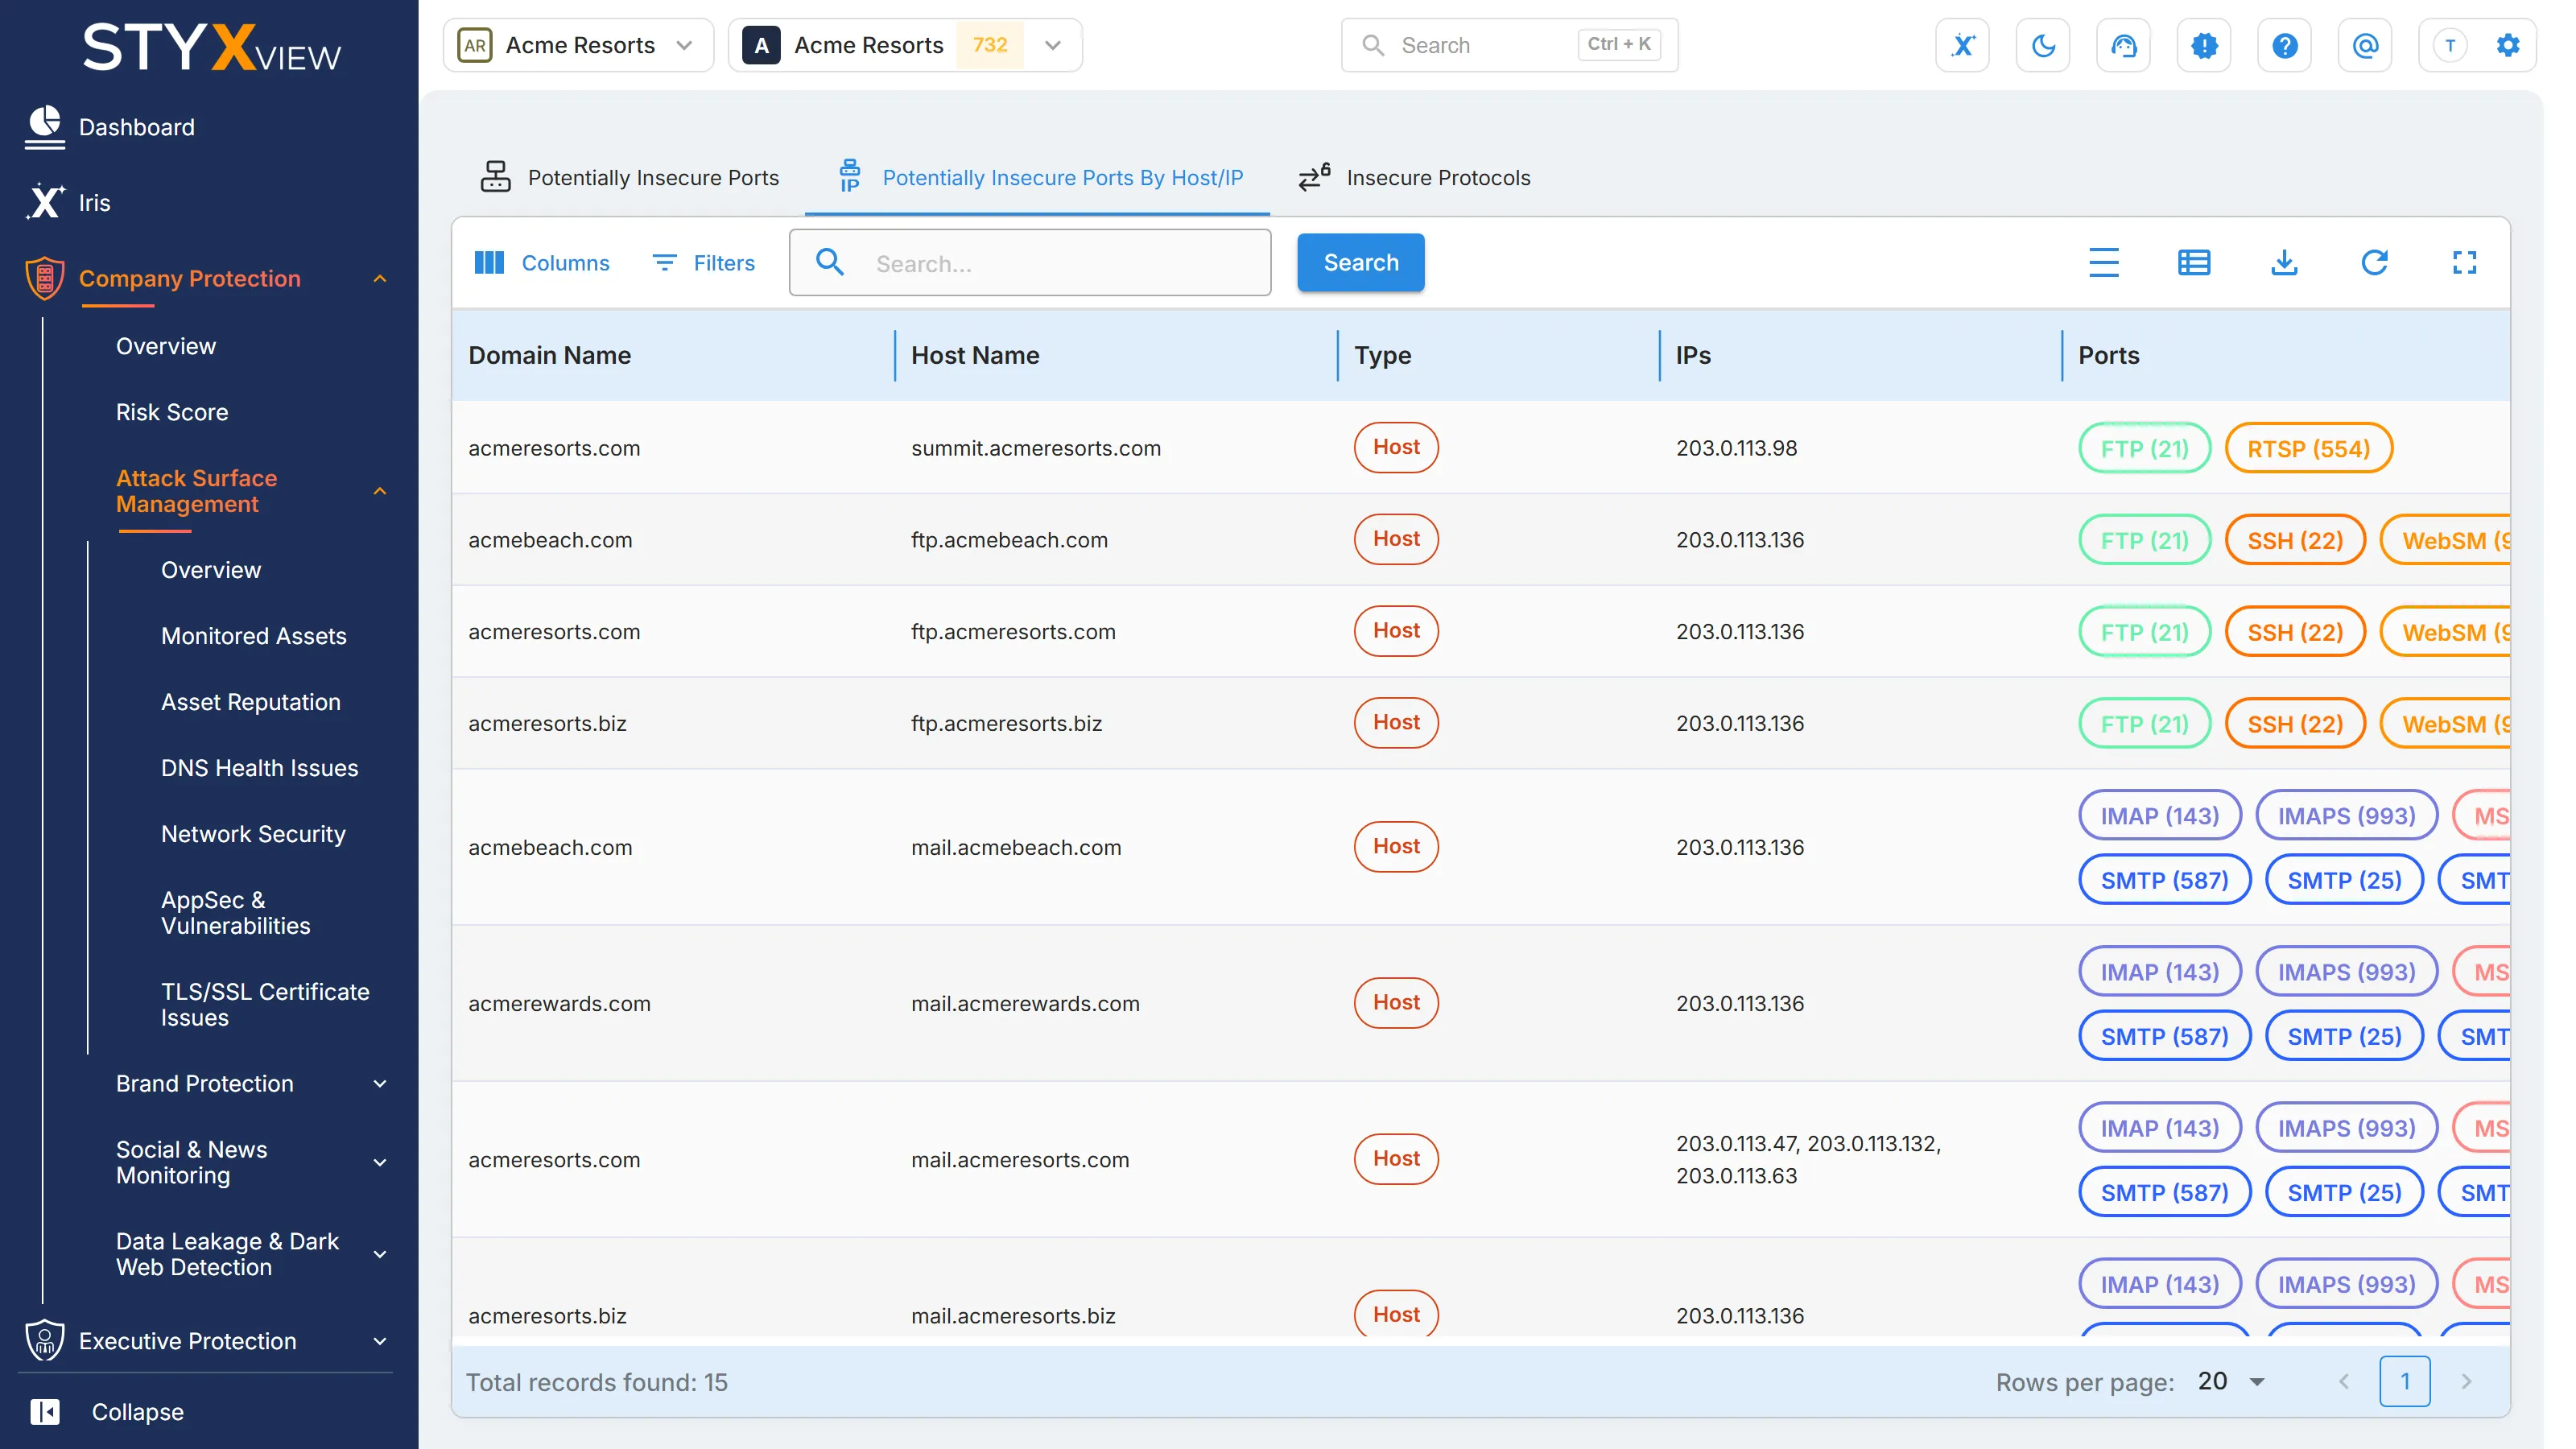2576x1449 pixels.
Task: Open the Acme Resorts AR organization dropdown
Action: coord(578,45)
